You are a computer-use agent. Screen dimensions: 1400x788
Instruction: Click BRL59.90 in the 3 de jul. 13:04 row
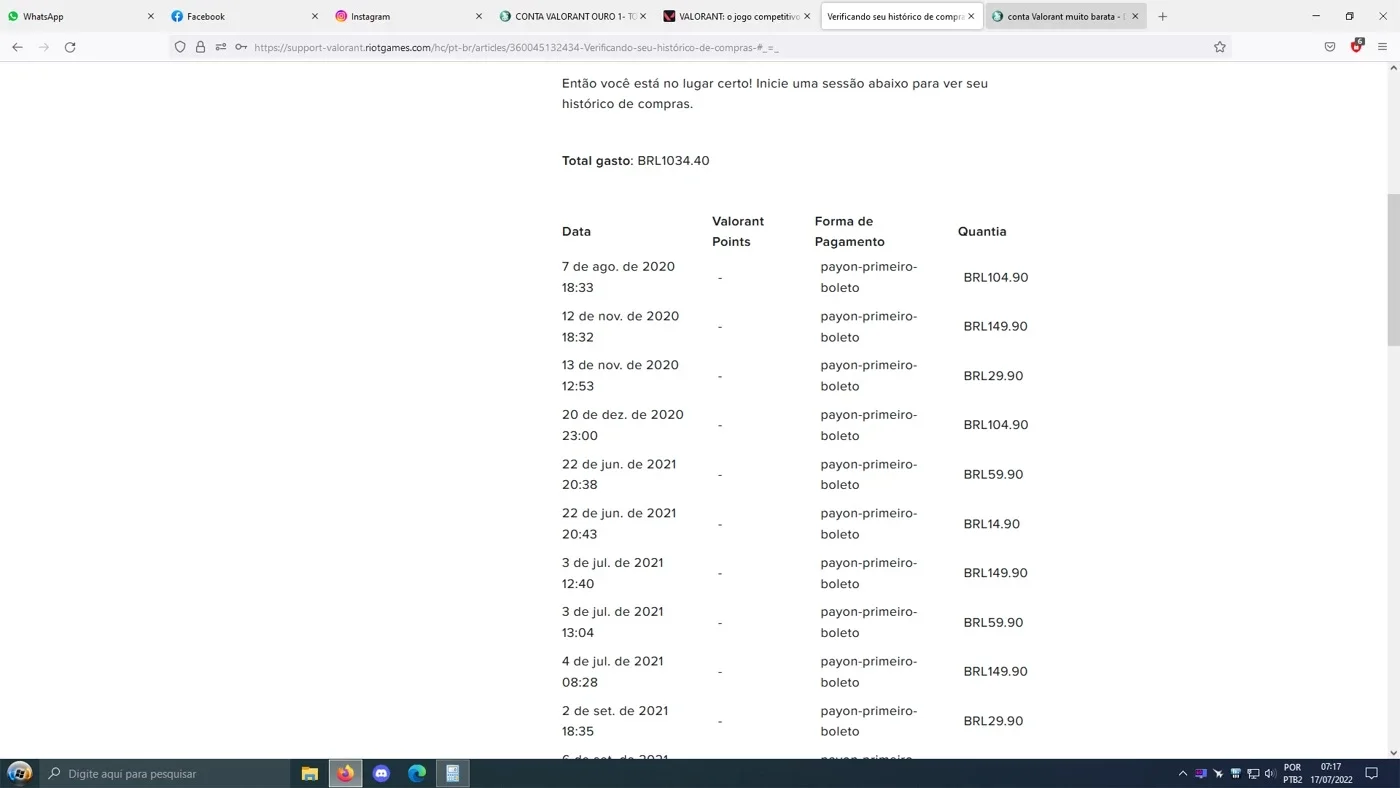click(993, 622)
